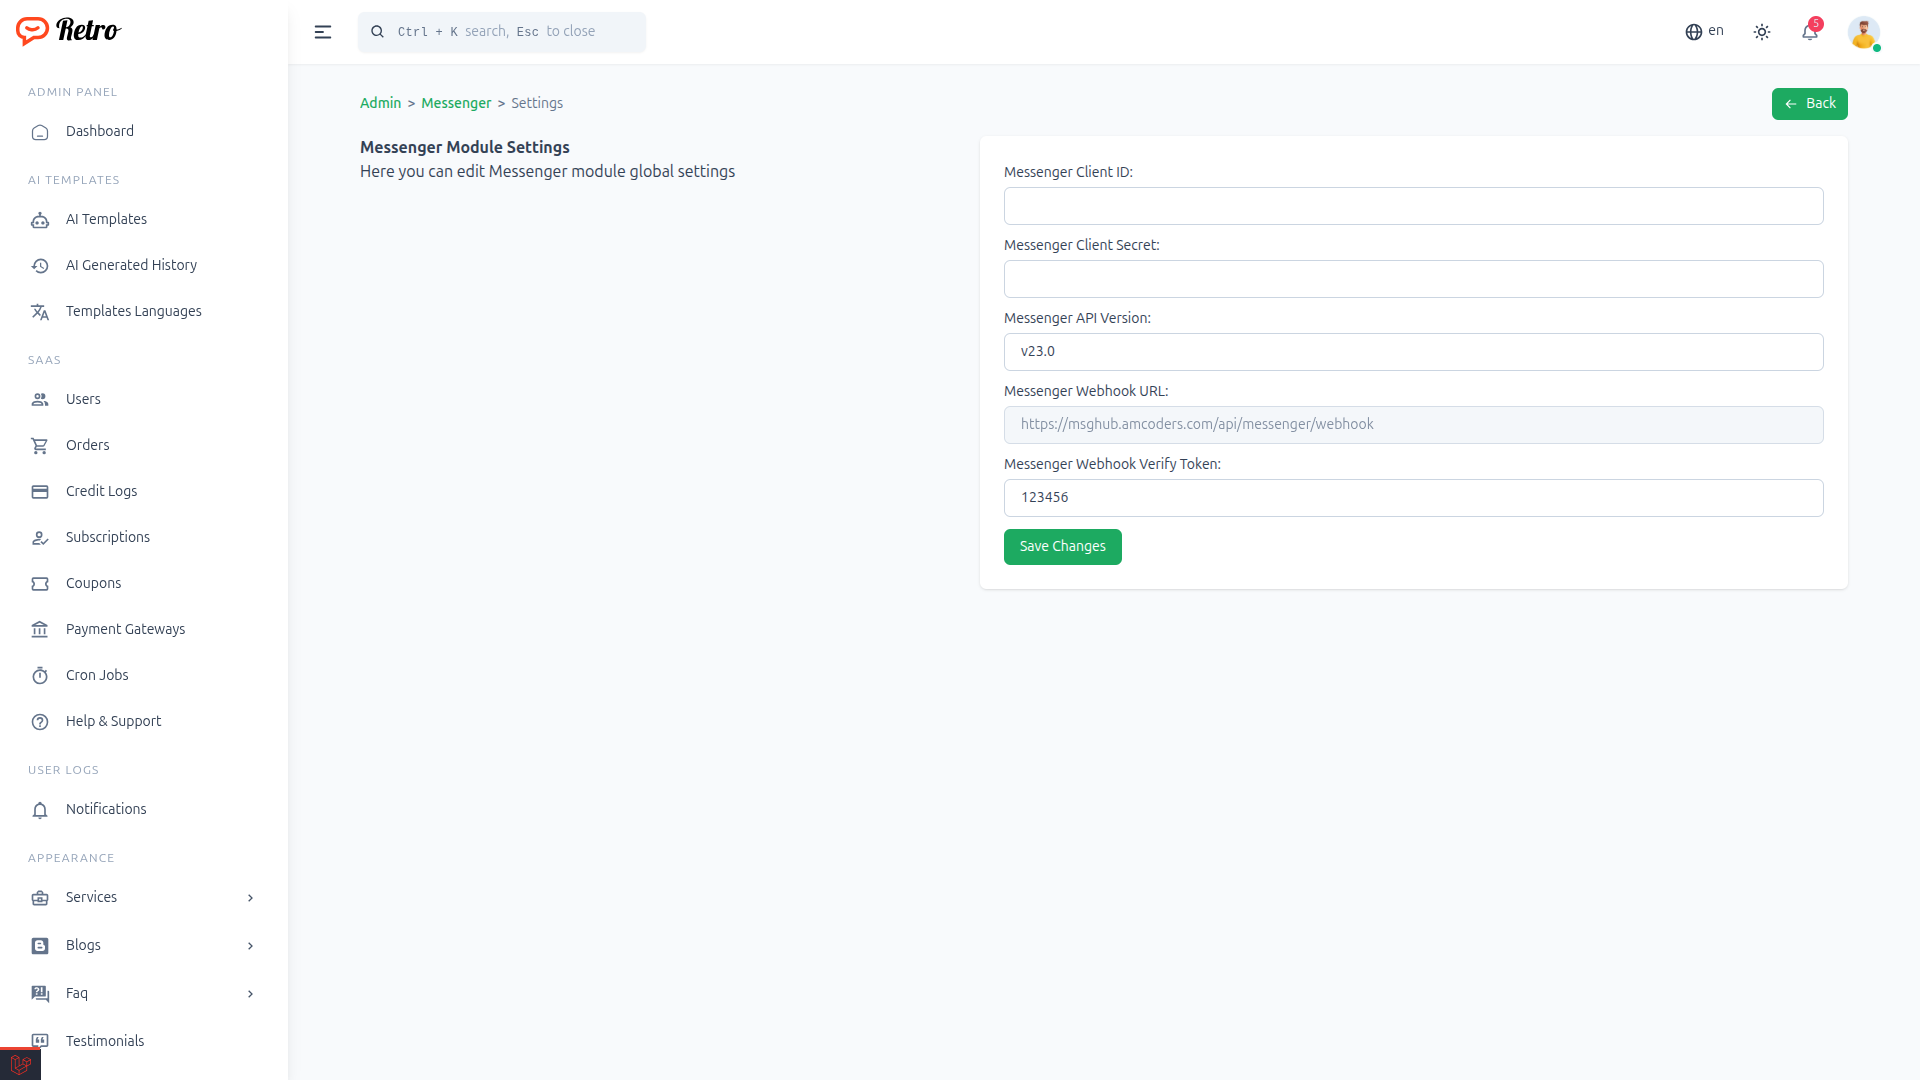Click the Messenger breadcrumb link
1920x1080 pixels.
pyautogui.click(x=456, y=103)
